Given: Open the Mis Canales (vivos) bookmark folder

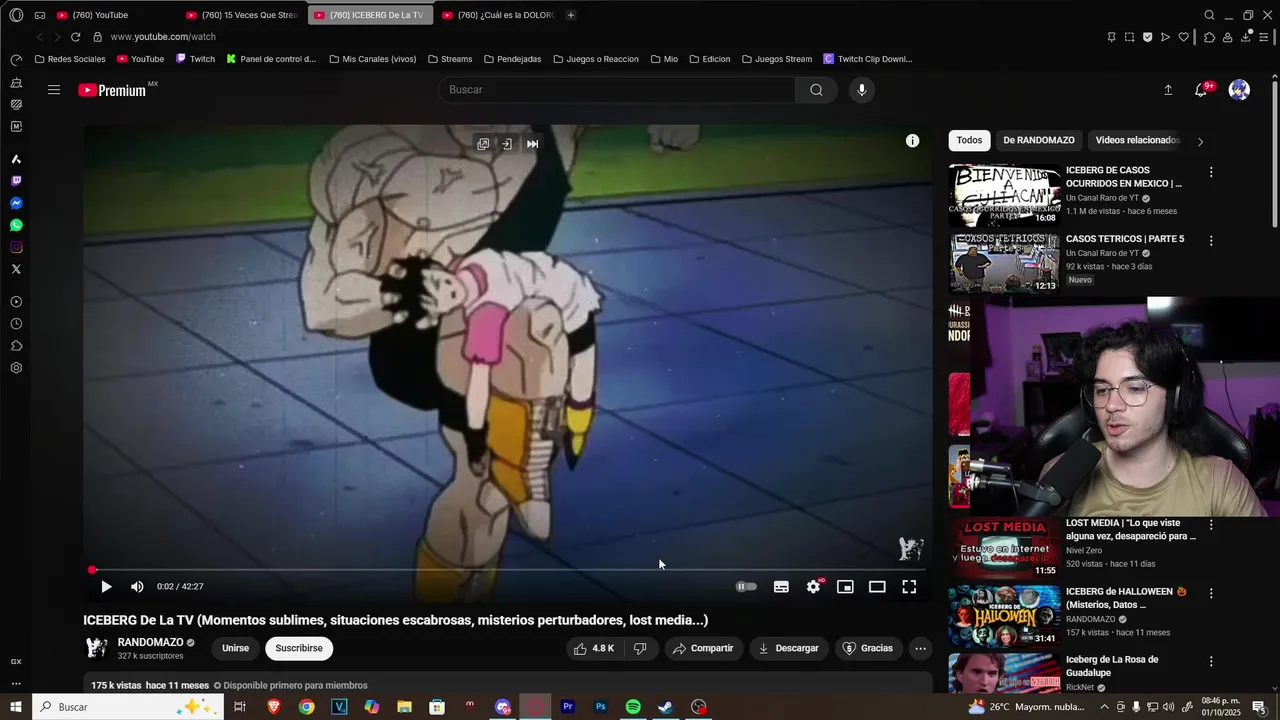Looking at the screenshot, I should click(372, 59).
